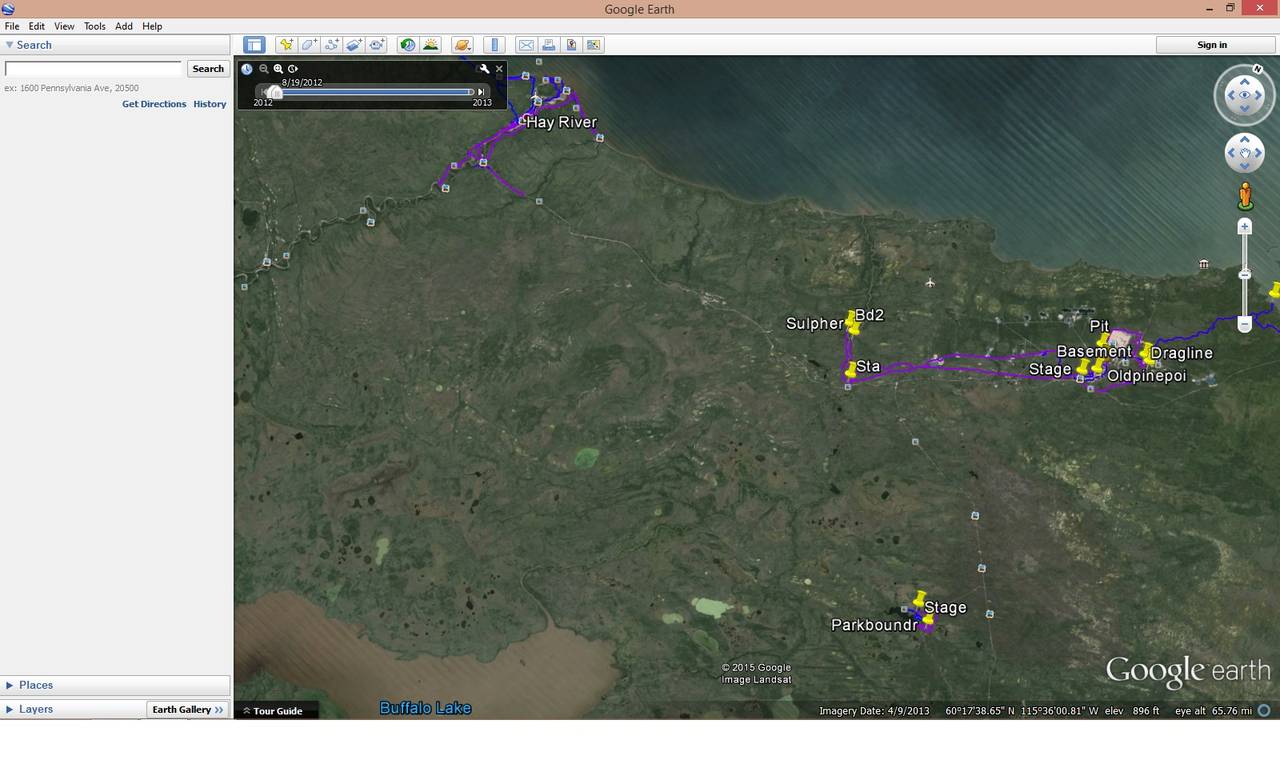Pick up the Street View pegman
This screenshot has height=784, width=1280.
(x=1245, y=196)
